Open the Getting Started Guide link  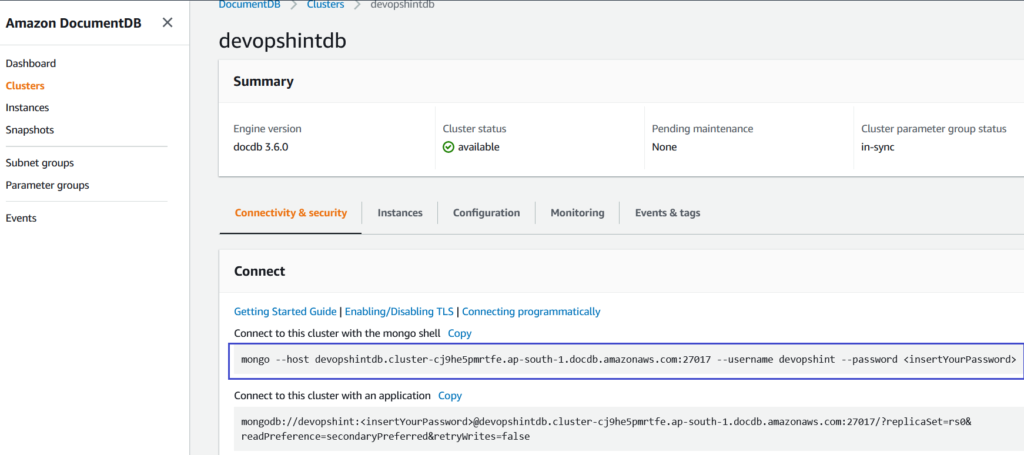pyautogui.click(x=285, y=311)
